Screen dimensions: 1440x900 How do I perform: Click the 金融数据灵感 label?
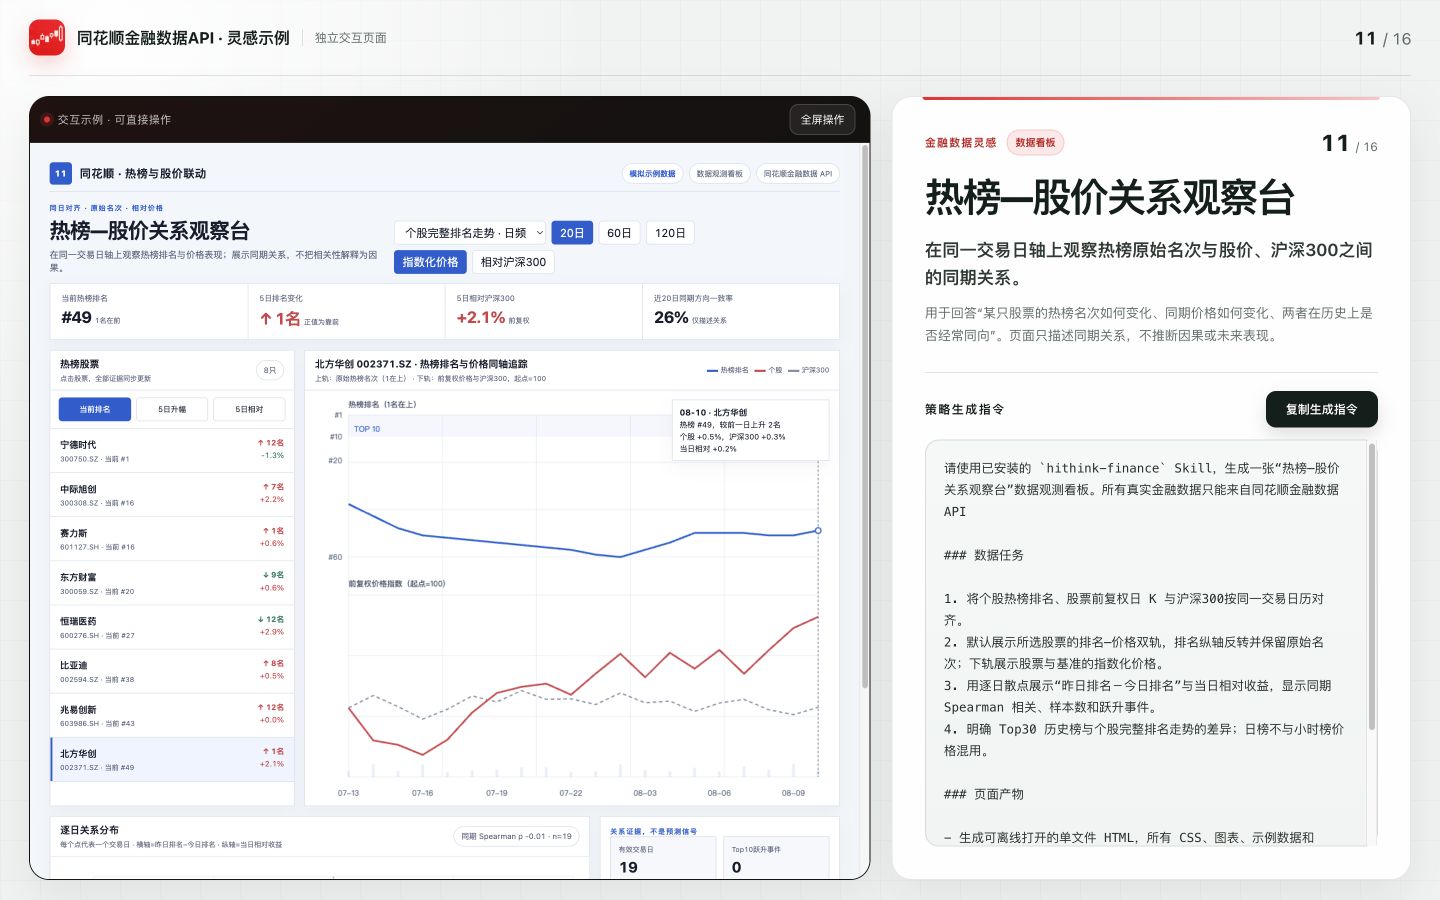click(960, 143)
